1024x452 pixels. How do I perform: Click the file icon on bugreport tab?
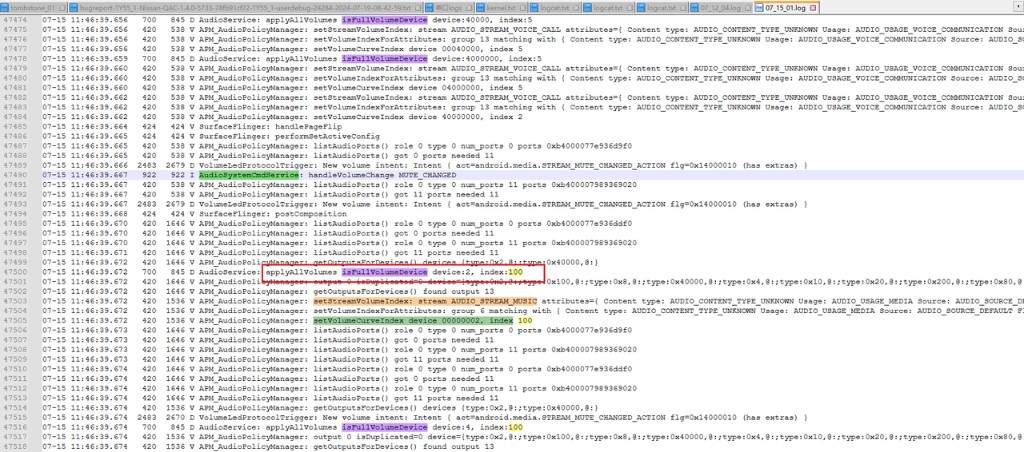(x=74, y=8)
